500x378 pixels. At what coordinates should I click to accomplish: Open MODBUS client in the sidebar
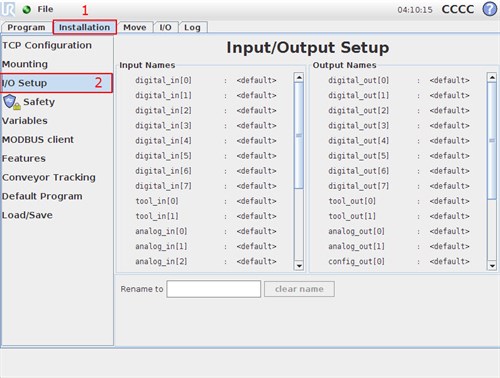(38, 139)
